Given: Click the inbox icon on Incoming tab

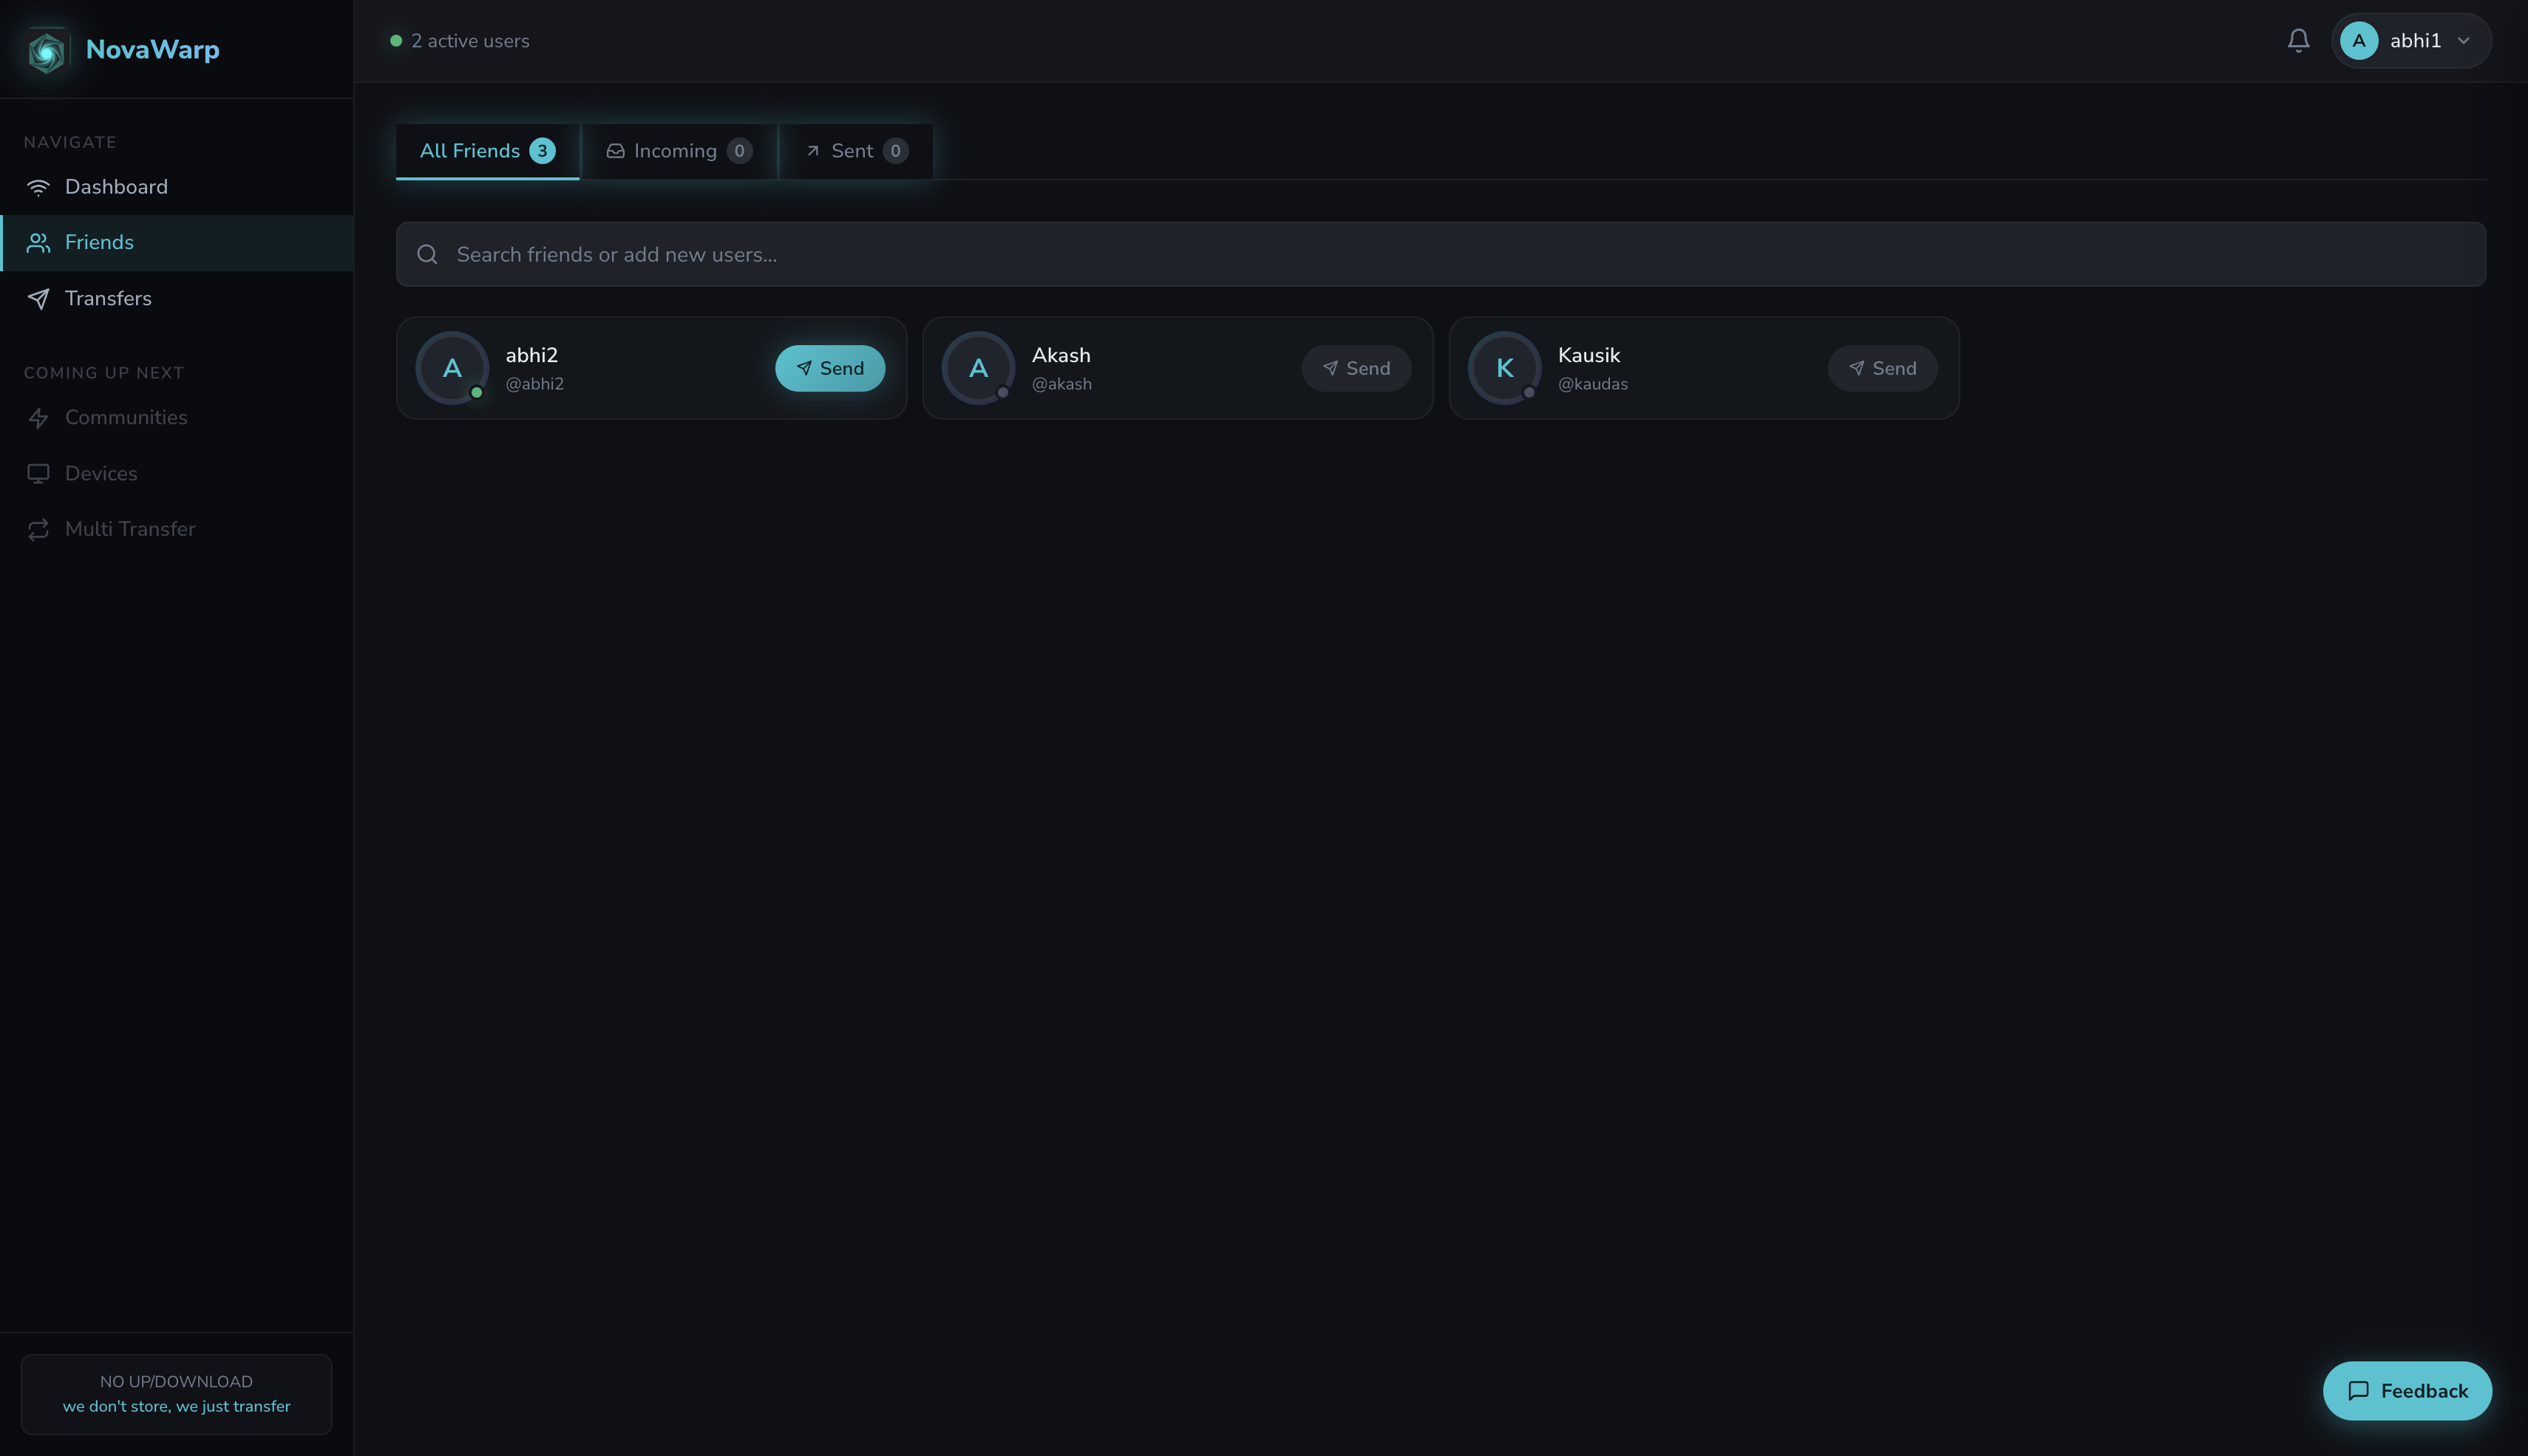Looking at the screenshot, I should coord(615,151).
